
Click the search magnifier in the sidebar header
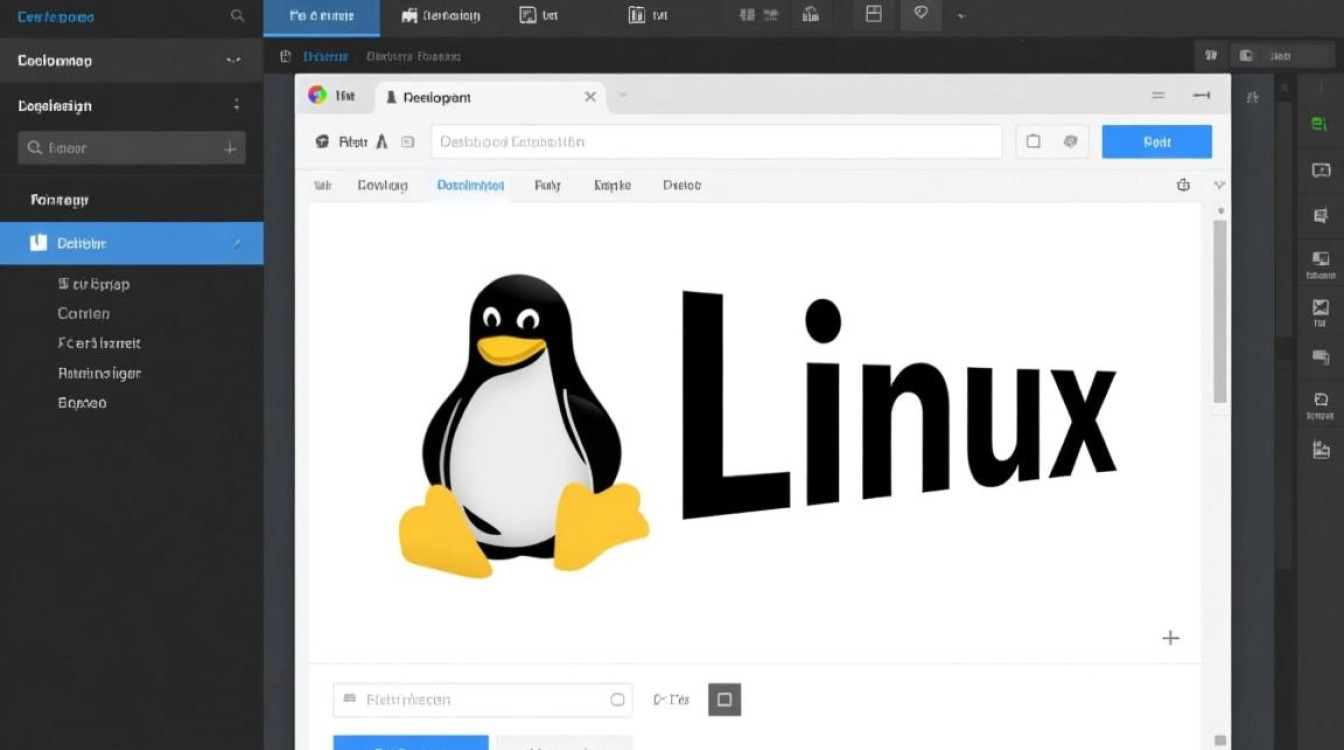(237, 16)
